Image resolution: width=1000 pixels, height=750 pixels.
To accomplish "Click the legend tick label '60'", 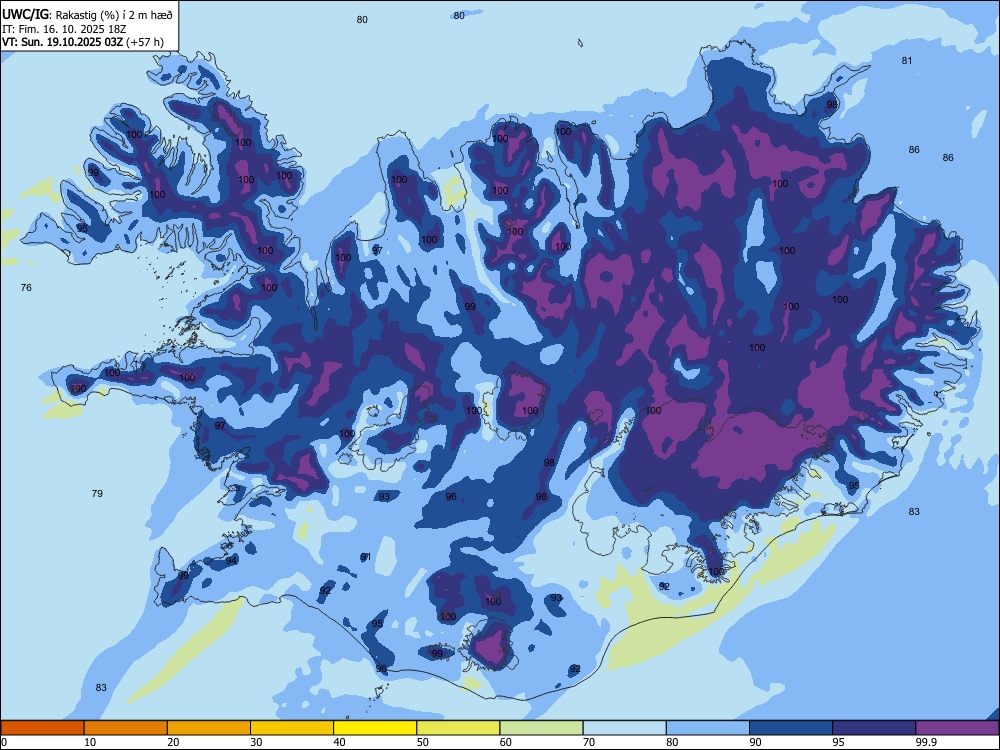I will click(506, 742).
